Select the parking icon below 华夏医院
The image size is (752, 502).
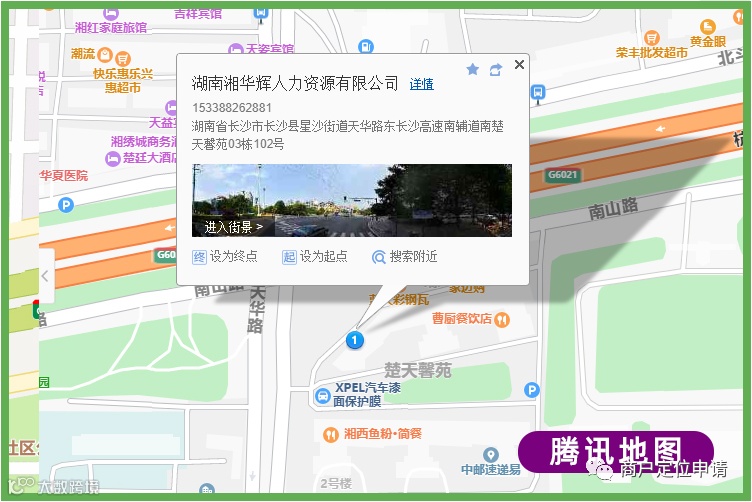point(66,205)
